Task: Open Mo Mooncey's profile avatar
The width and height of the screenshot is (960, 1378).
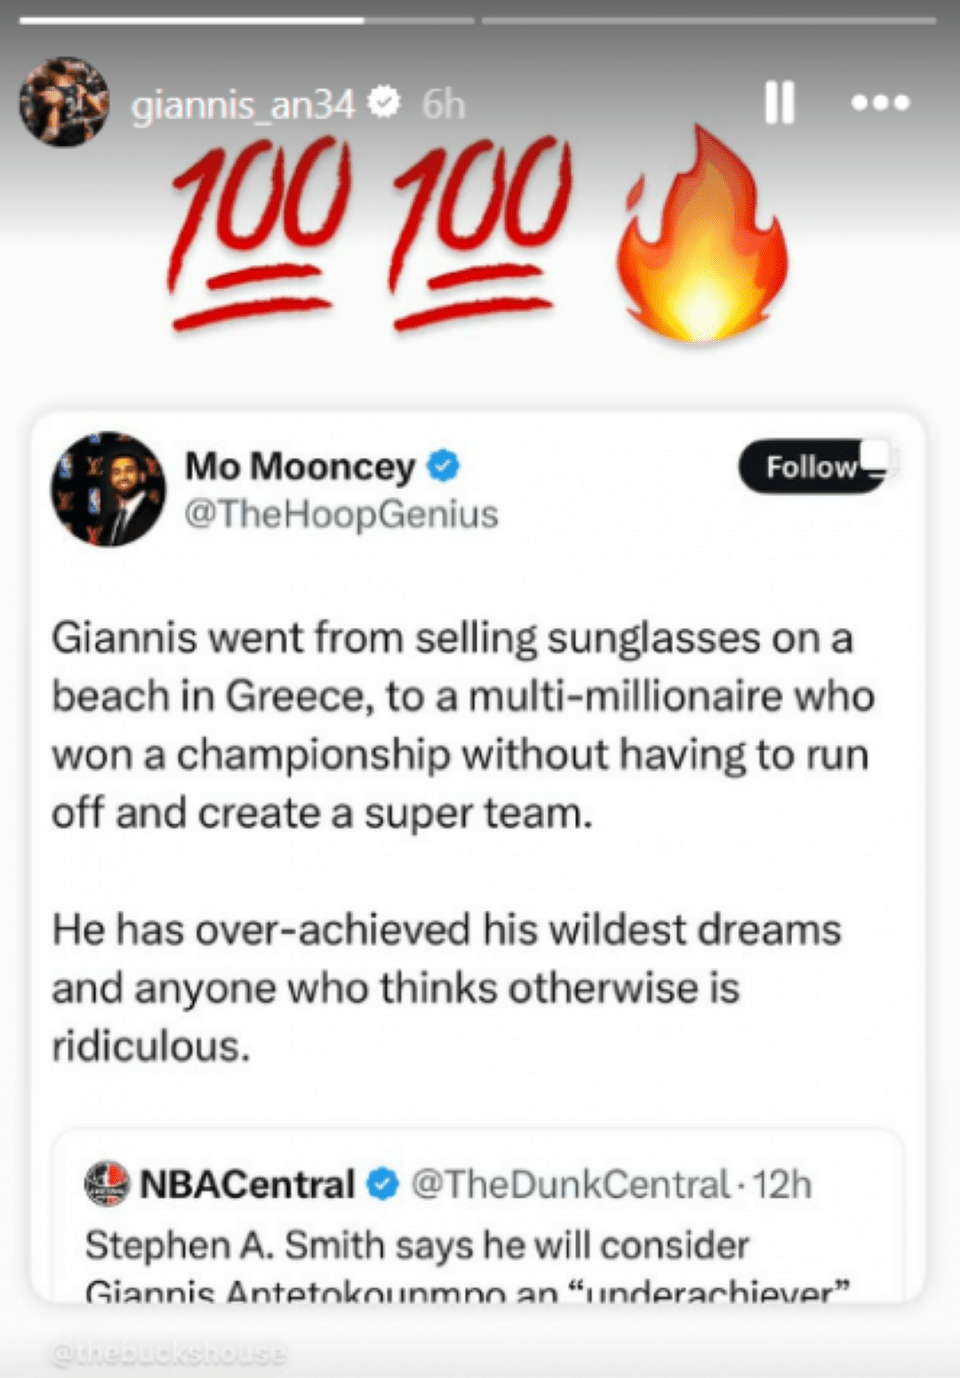Action: 108,489
